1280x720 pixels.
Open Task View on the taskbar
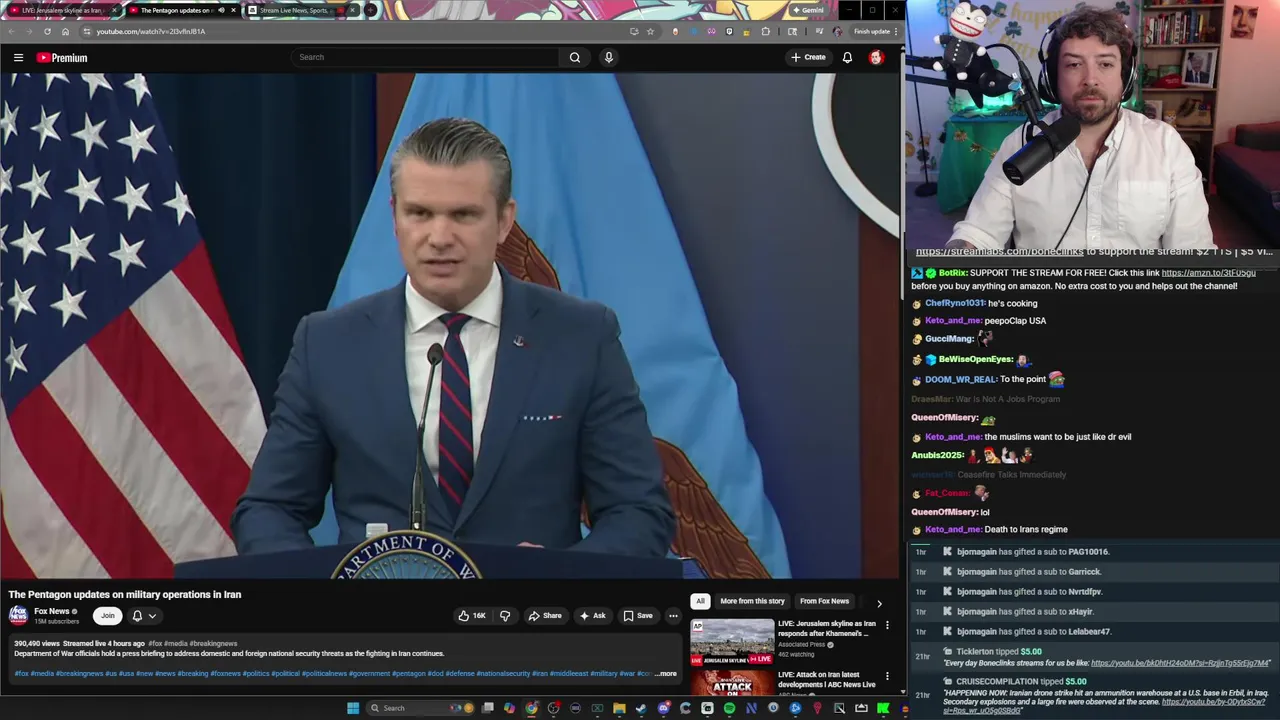487,708
